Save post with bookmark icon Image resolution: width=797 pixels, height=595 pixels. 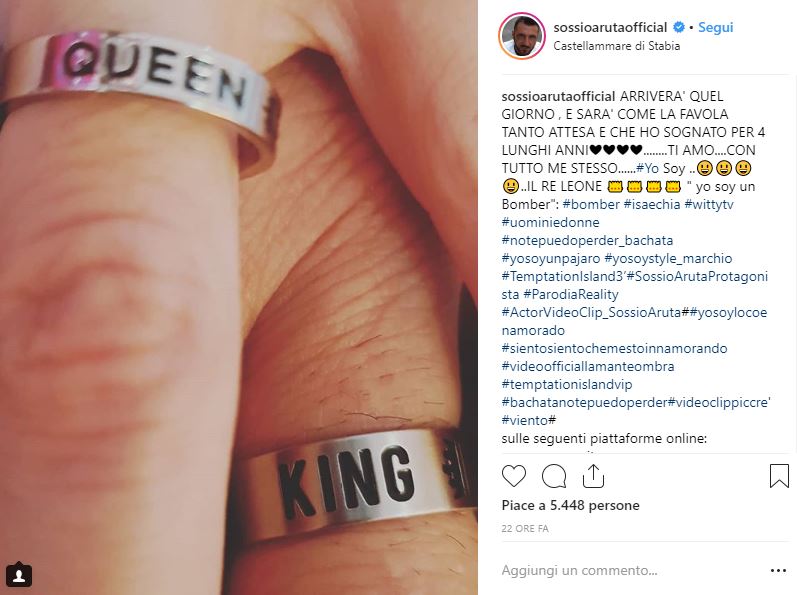(x=779, y=476)
